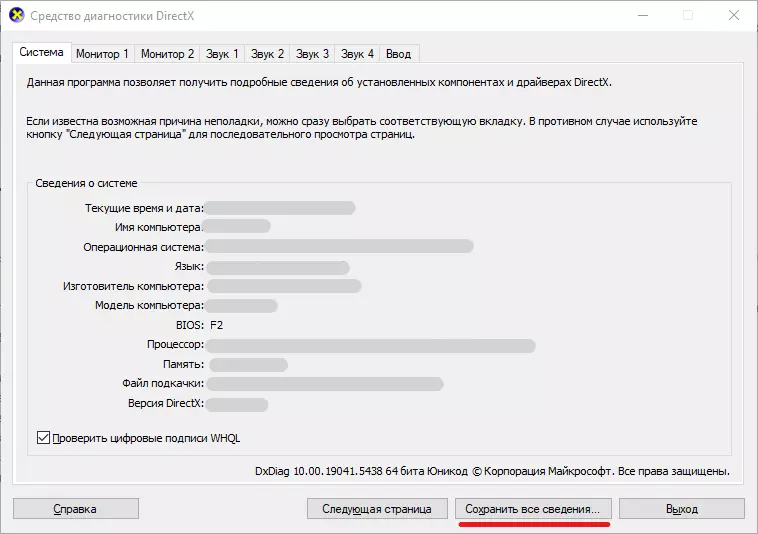Click the BIOS value F2
Image resolution: width=758 pixels, height=534 pixels.
click(217, 325)
